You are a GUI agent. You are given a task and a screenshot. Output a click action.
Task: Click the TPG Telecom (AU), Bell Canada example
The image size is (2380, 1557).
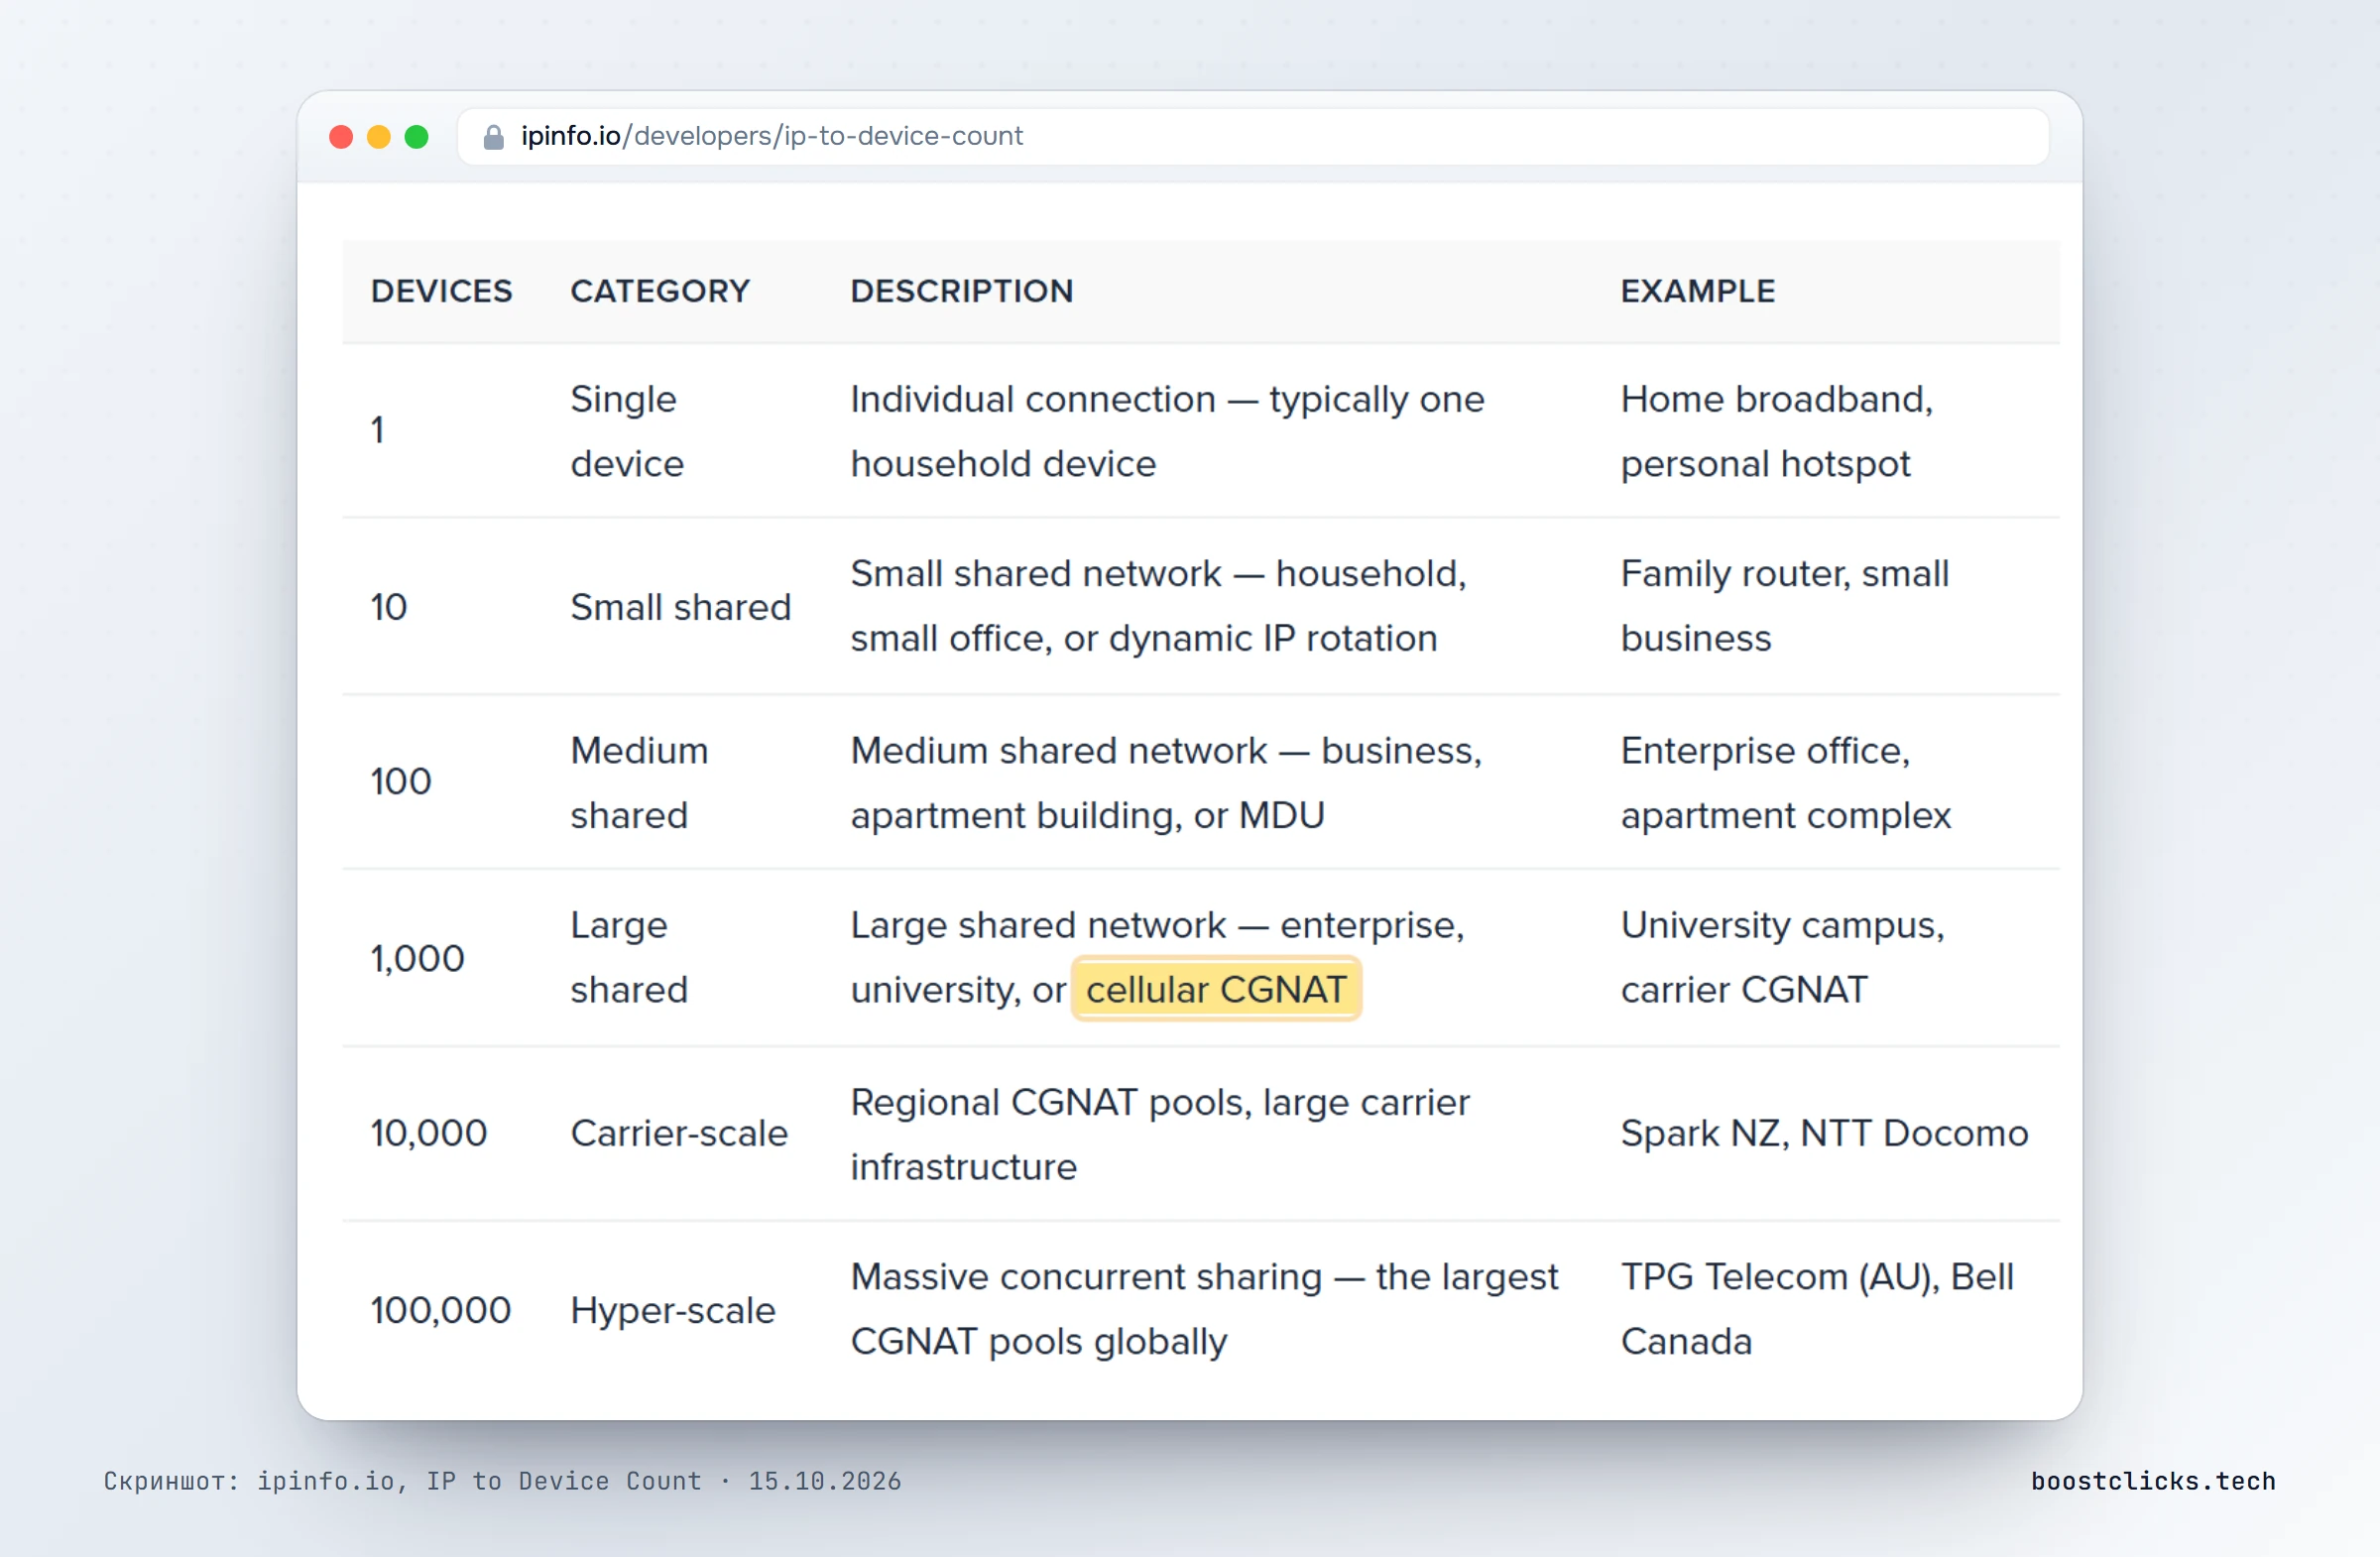(1818, 1309)
